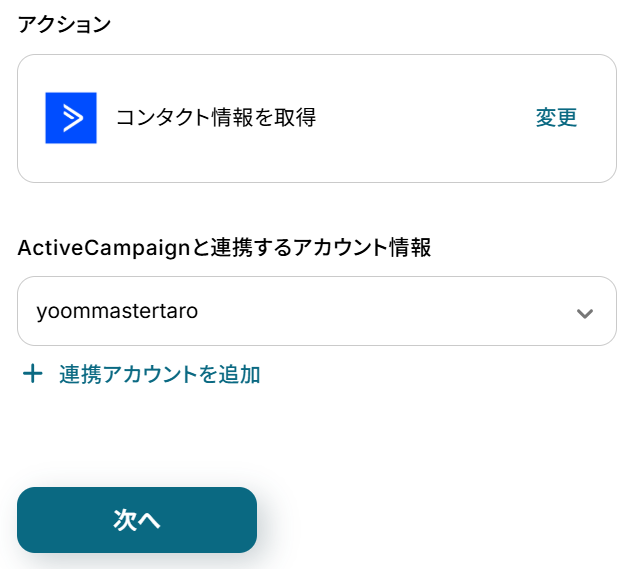Image resolution: width=631 pixels, height=569 pixels.
Task: Click the chevron arrow in the account field
Action: pos(585,313)
